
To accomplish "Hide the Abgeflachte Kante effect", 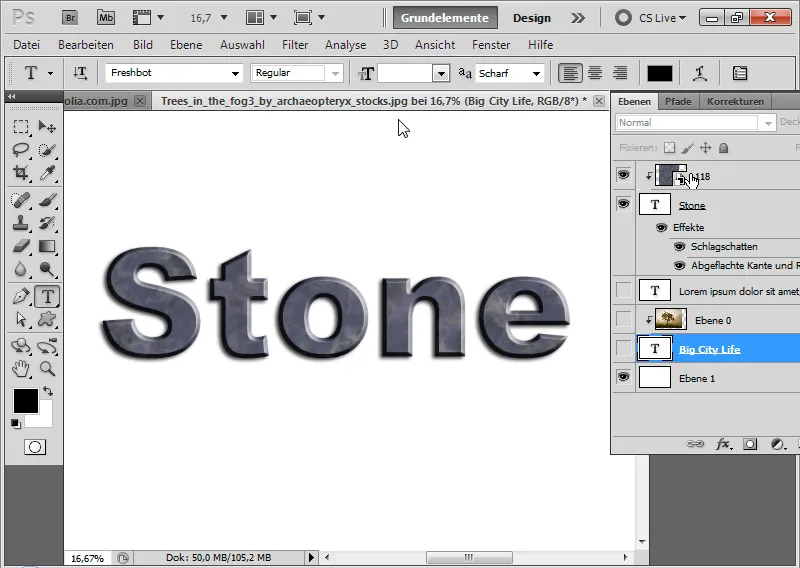I will [679, 266].
